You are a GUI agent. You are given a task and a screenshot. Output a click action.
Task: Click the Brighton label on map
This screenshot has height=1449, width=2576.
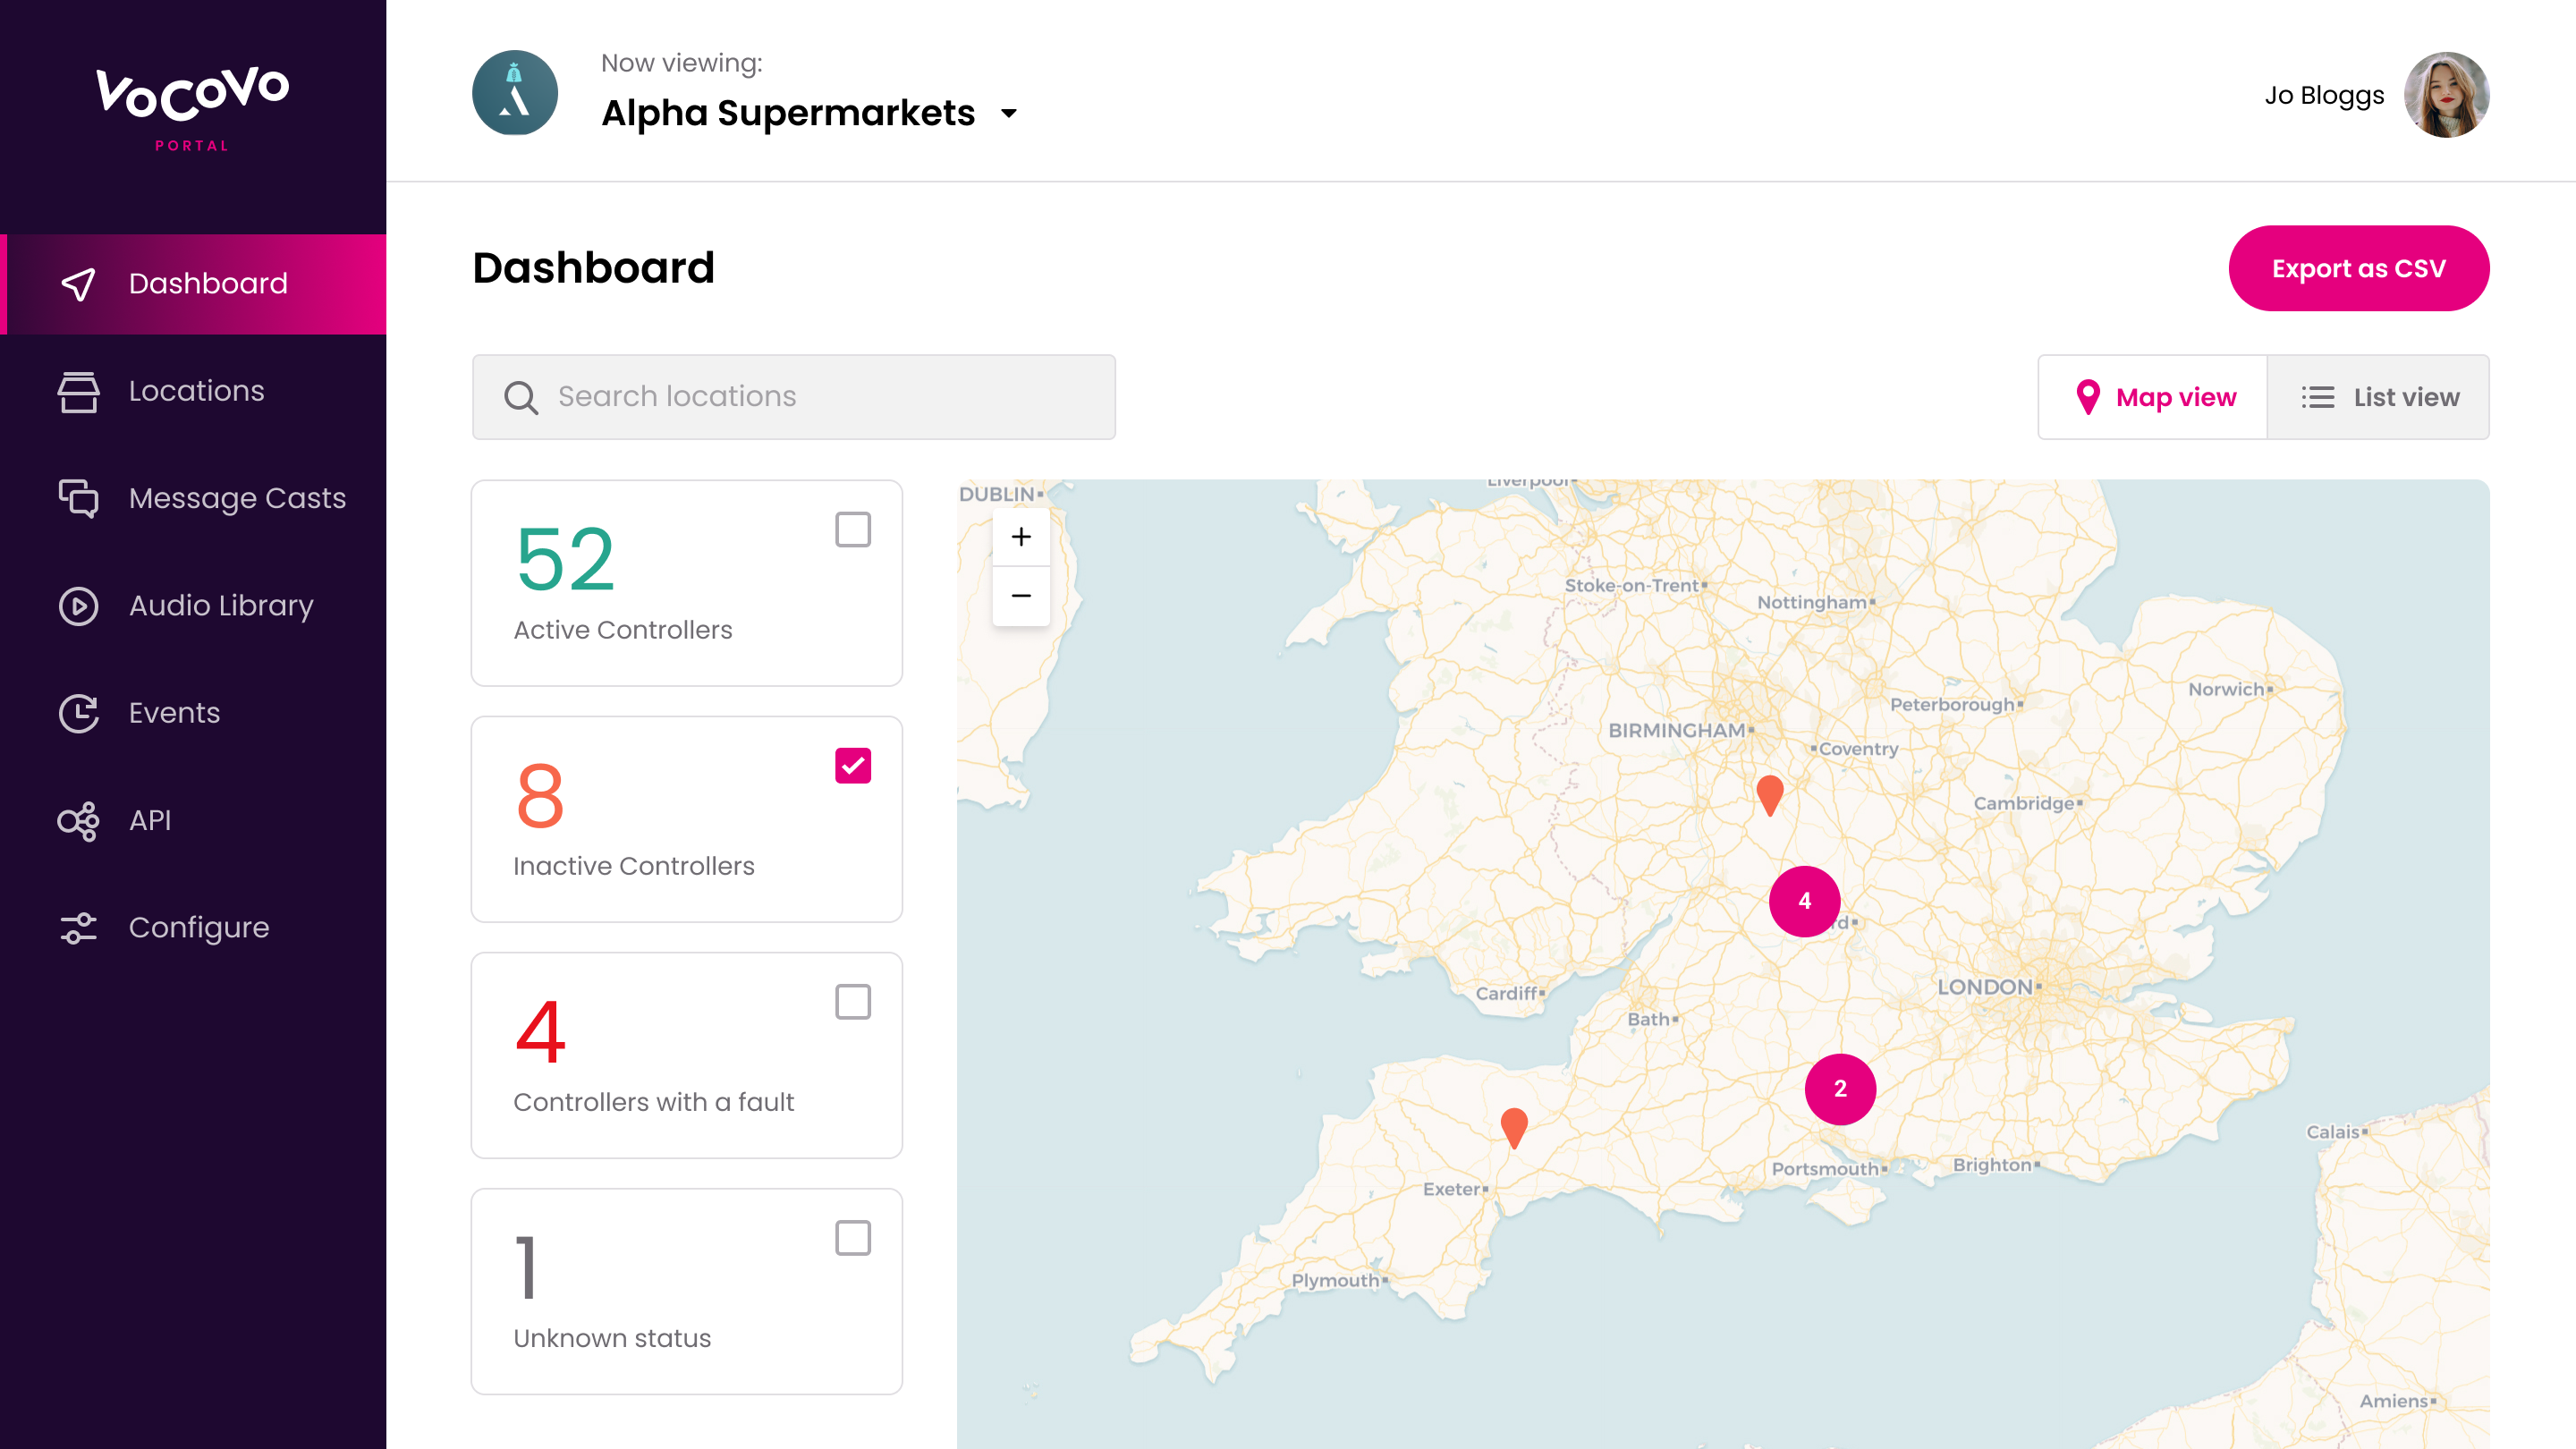coord(1992,1165)
